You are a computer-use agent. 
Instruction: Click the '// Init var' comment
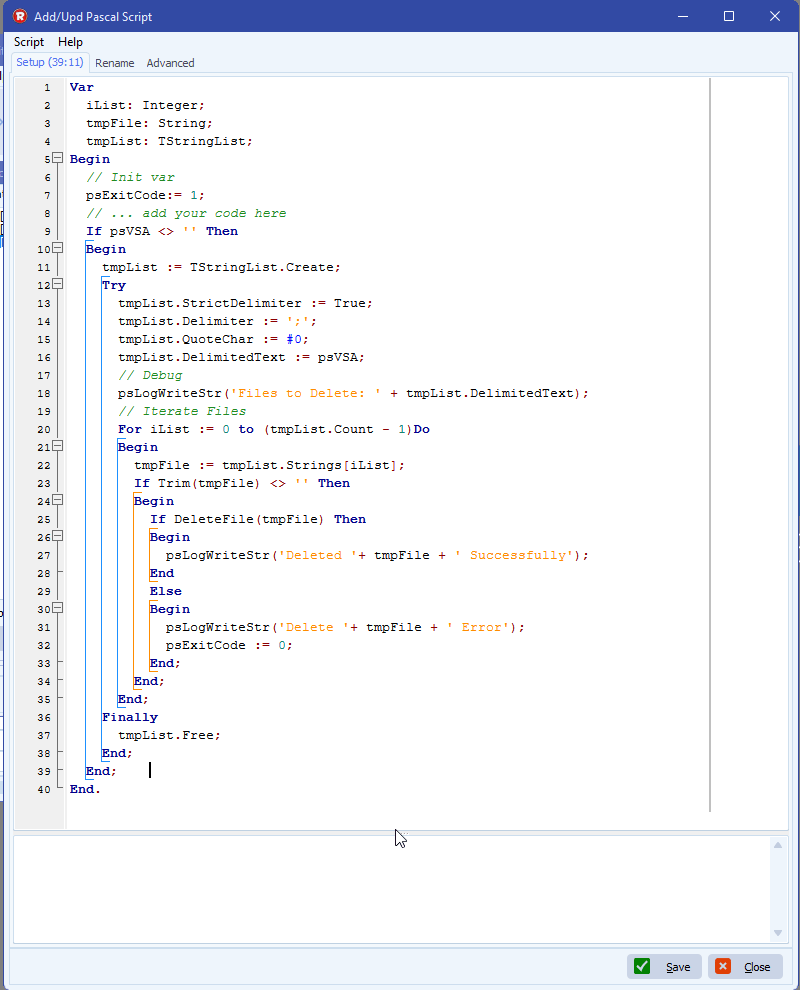point(130,177)
